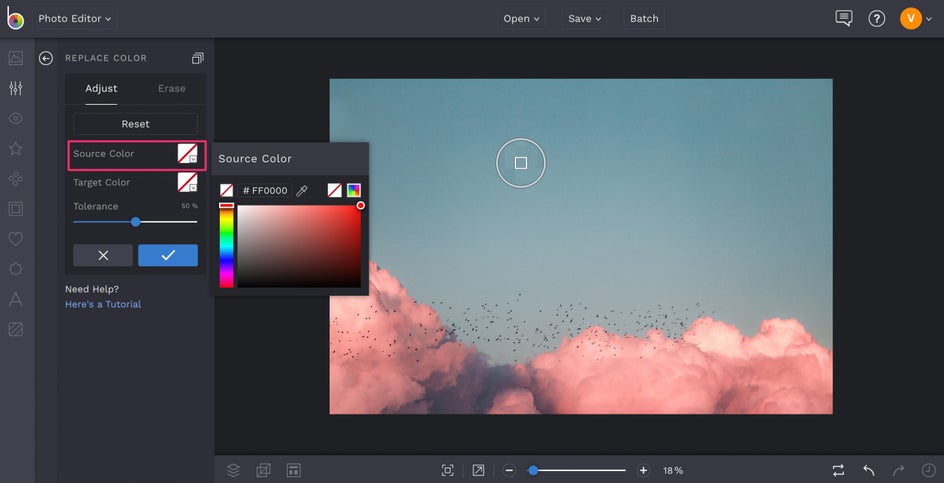The width and height of the screenshot is (944, 483).
Task: Open the Edit tools sidebar icon
Action: 15,88
